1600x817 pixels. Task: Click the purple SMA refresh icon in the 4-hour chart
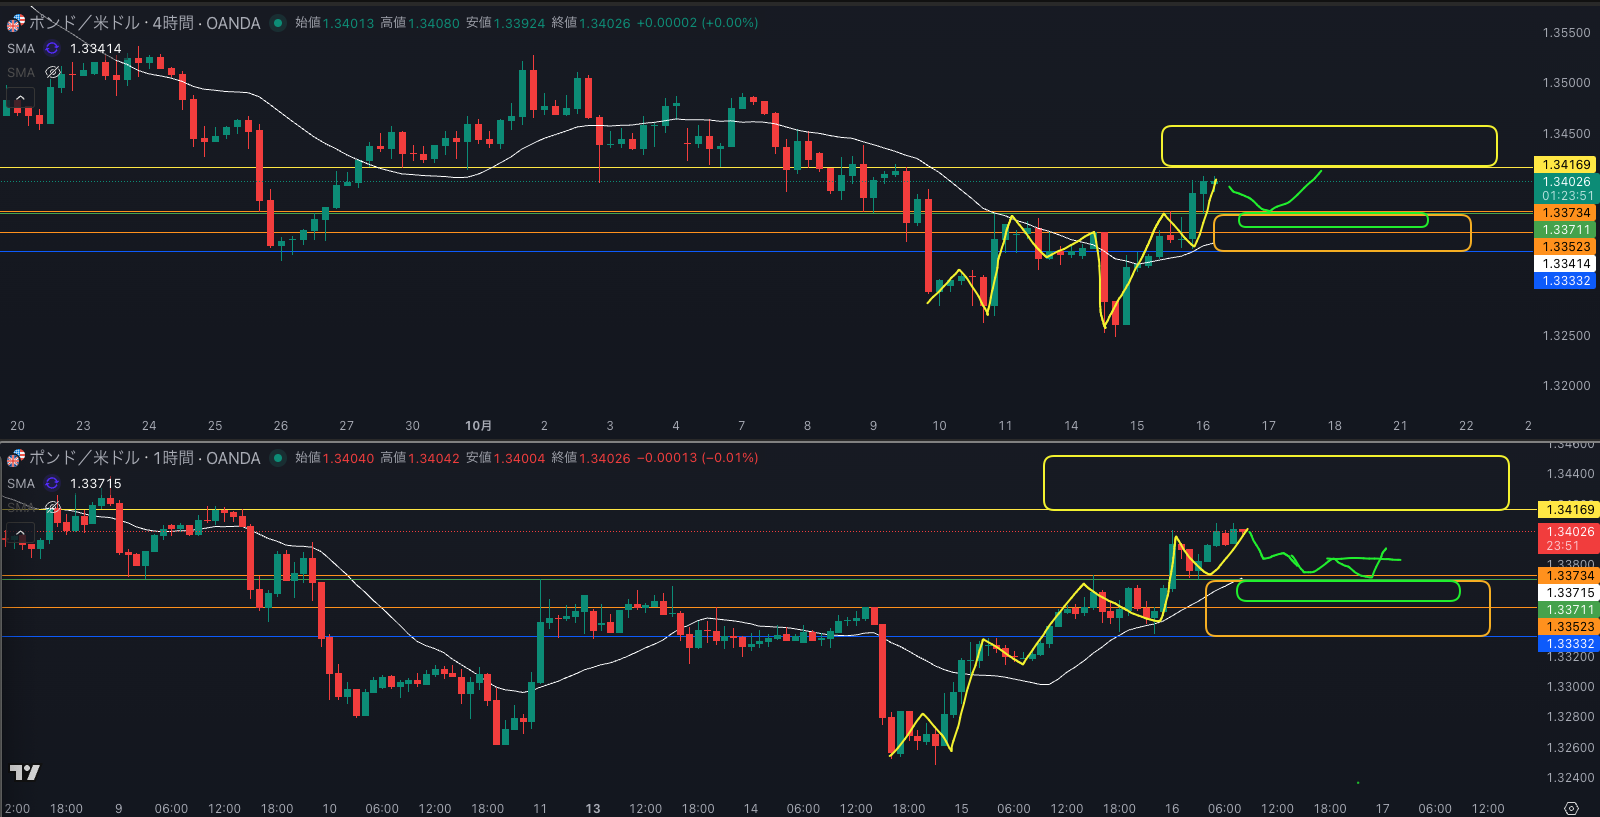[x=52, y=48]
